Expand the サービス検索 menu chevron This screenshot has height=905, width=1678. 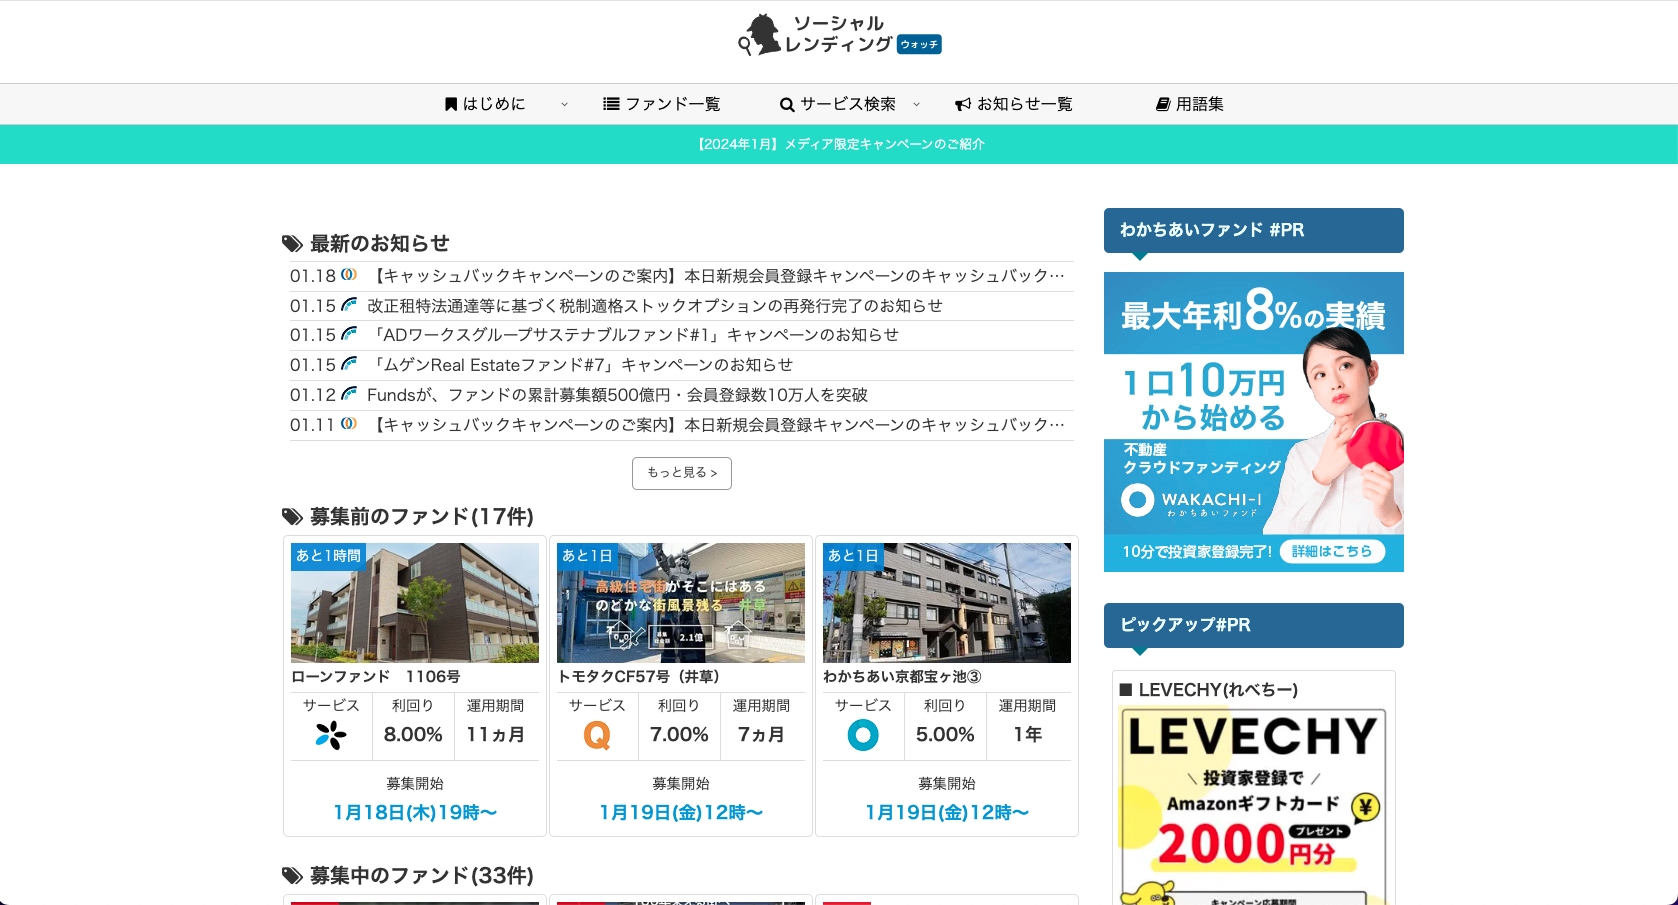[916, 104]
